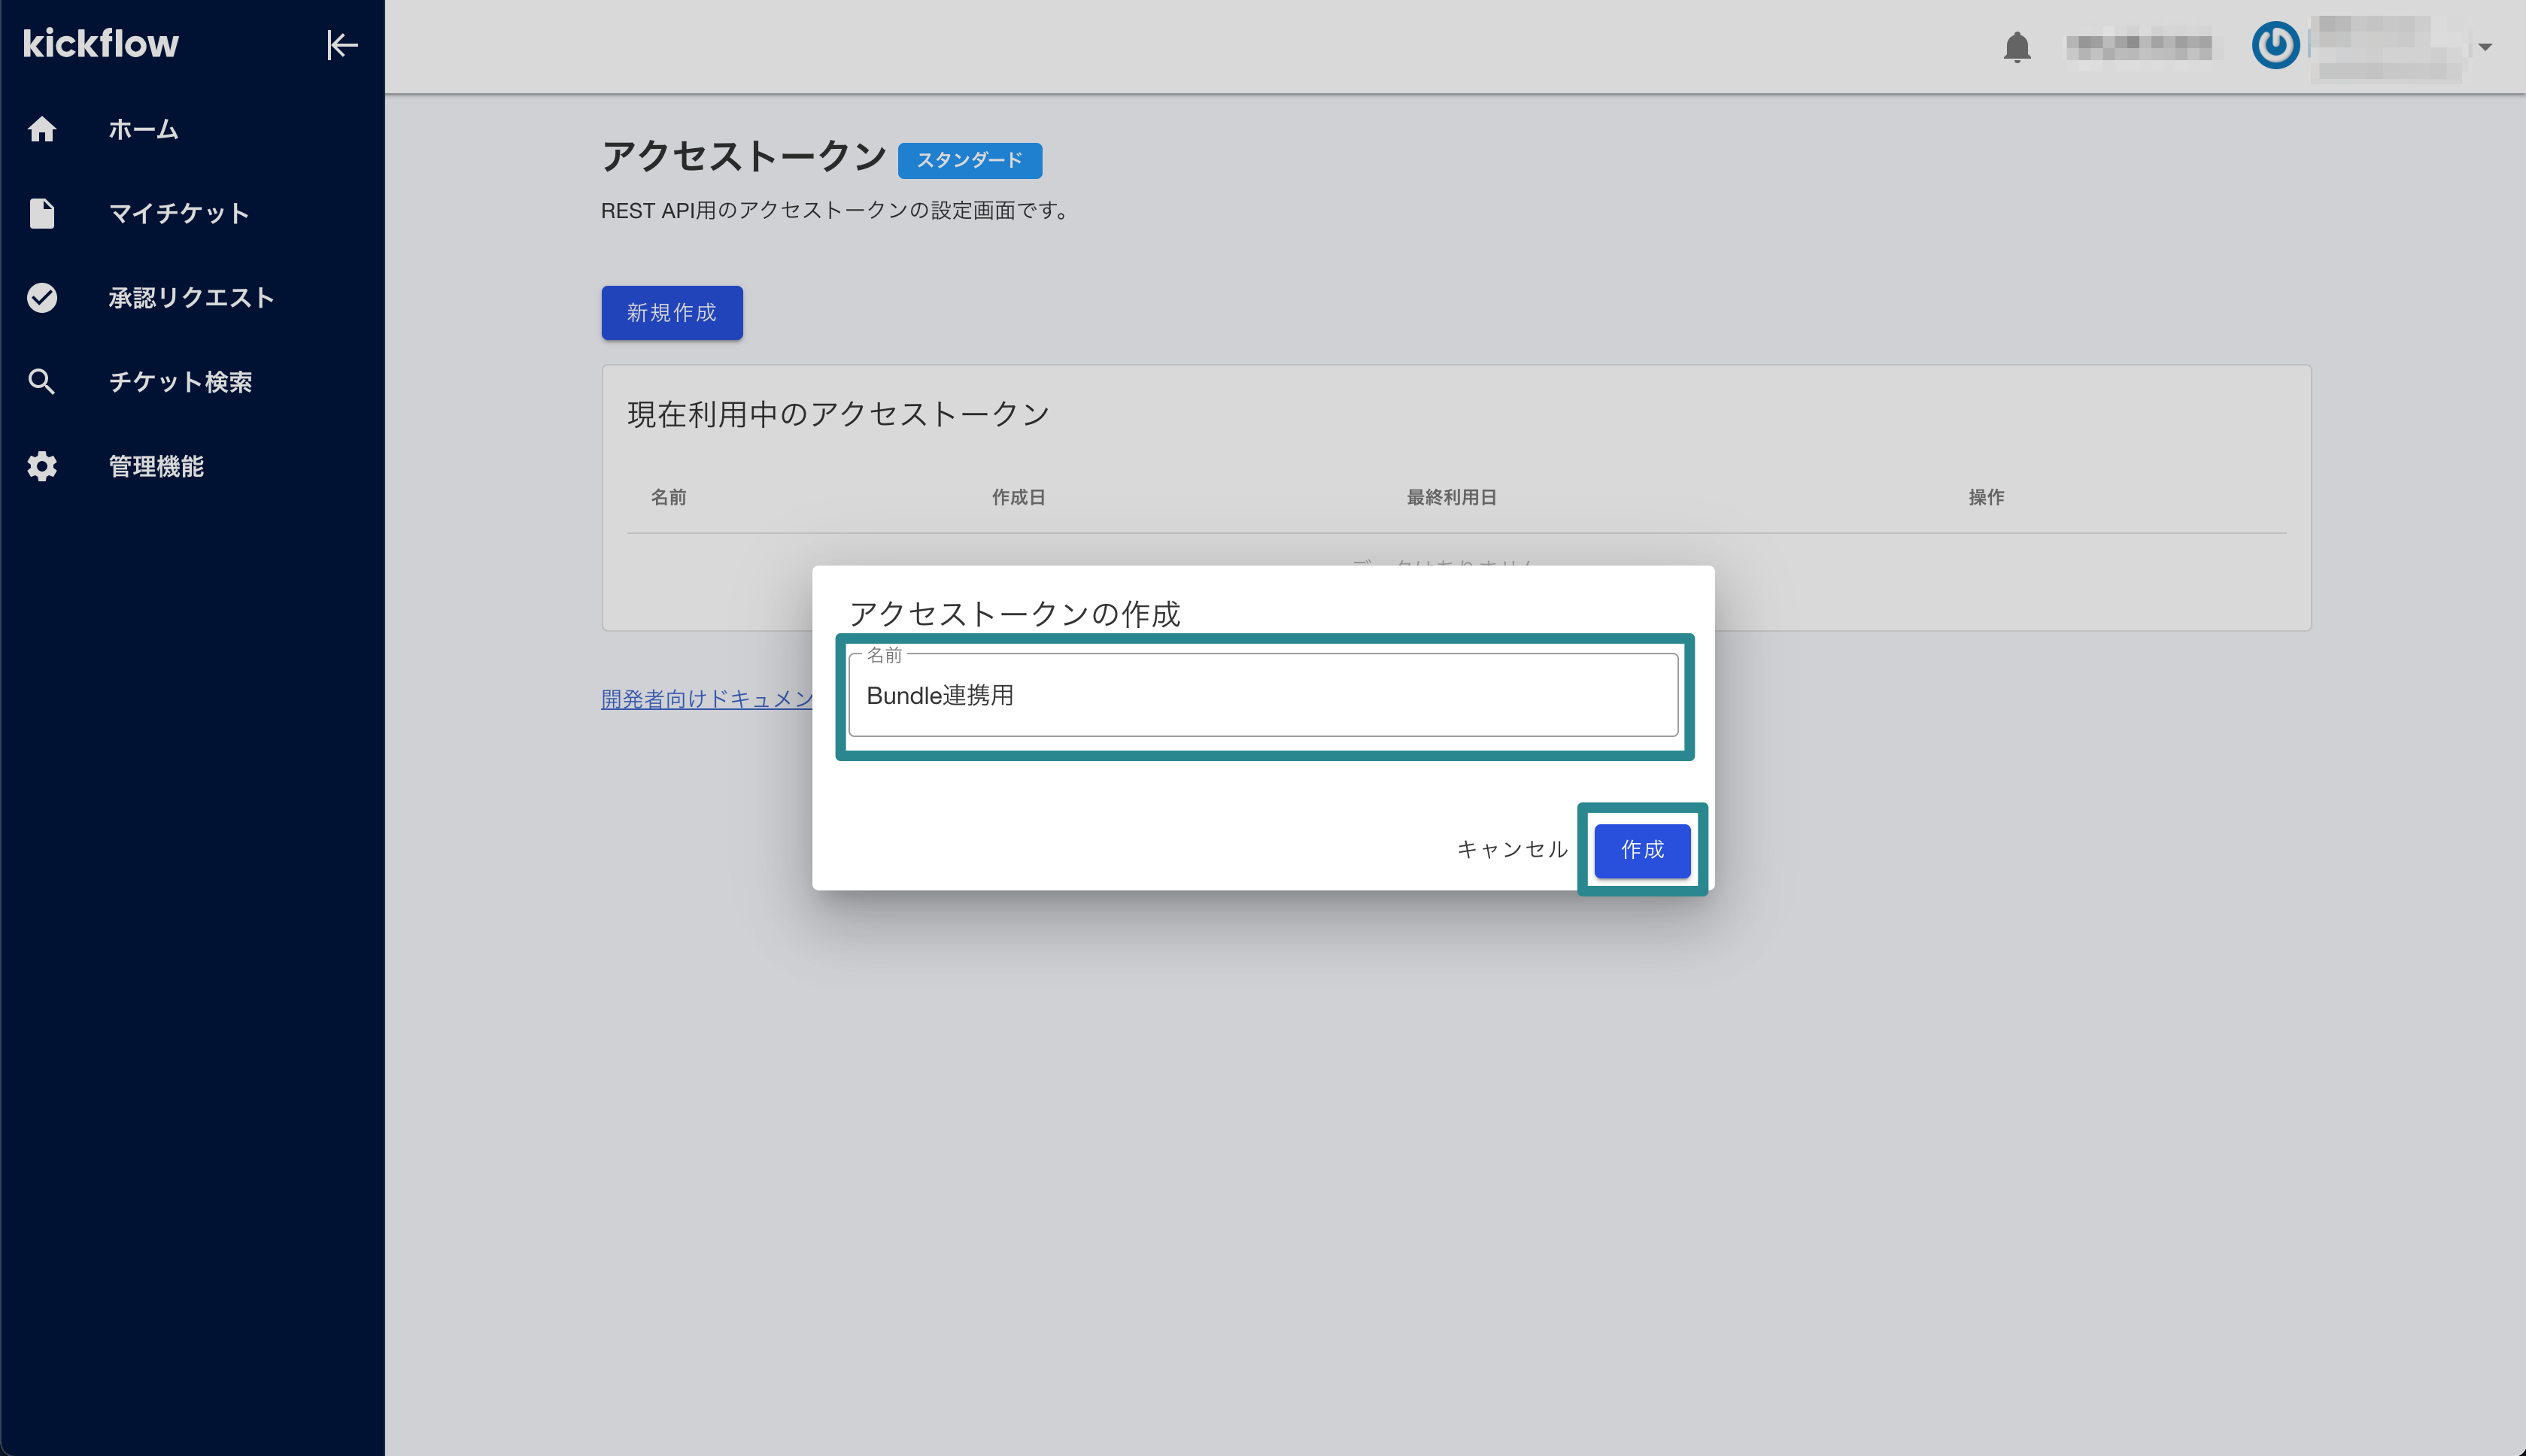Click the スタンダード plan badge
2526x1456 pixels.
(969, 160)
